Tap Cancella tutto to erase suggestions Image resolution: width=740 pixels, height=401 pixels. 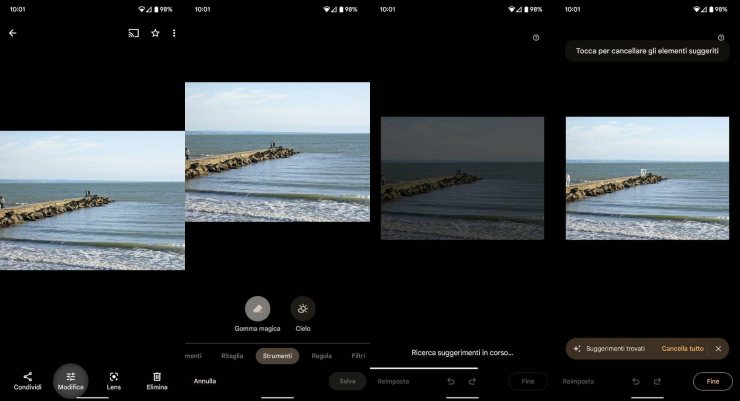[x=682, y=349]
